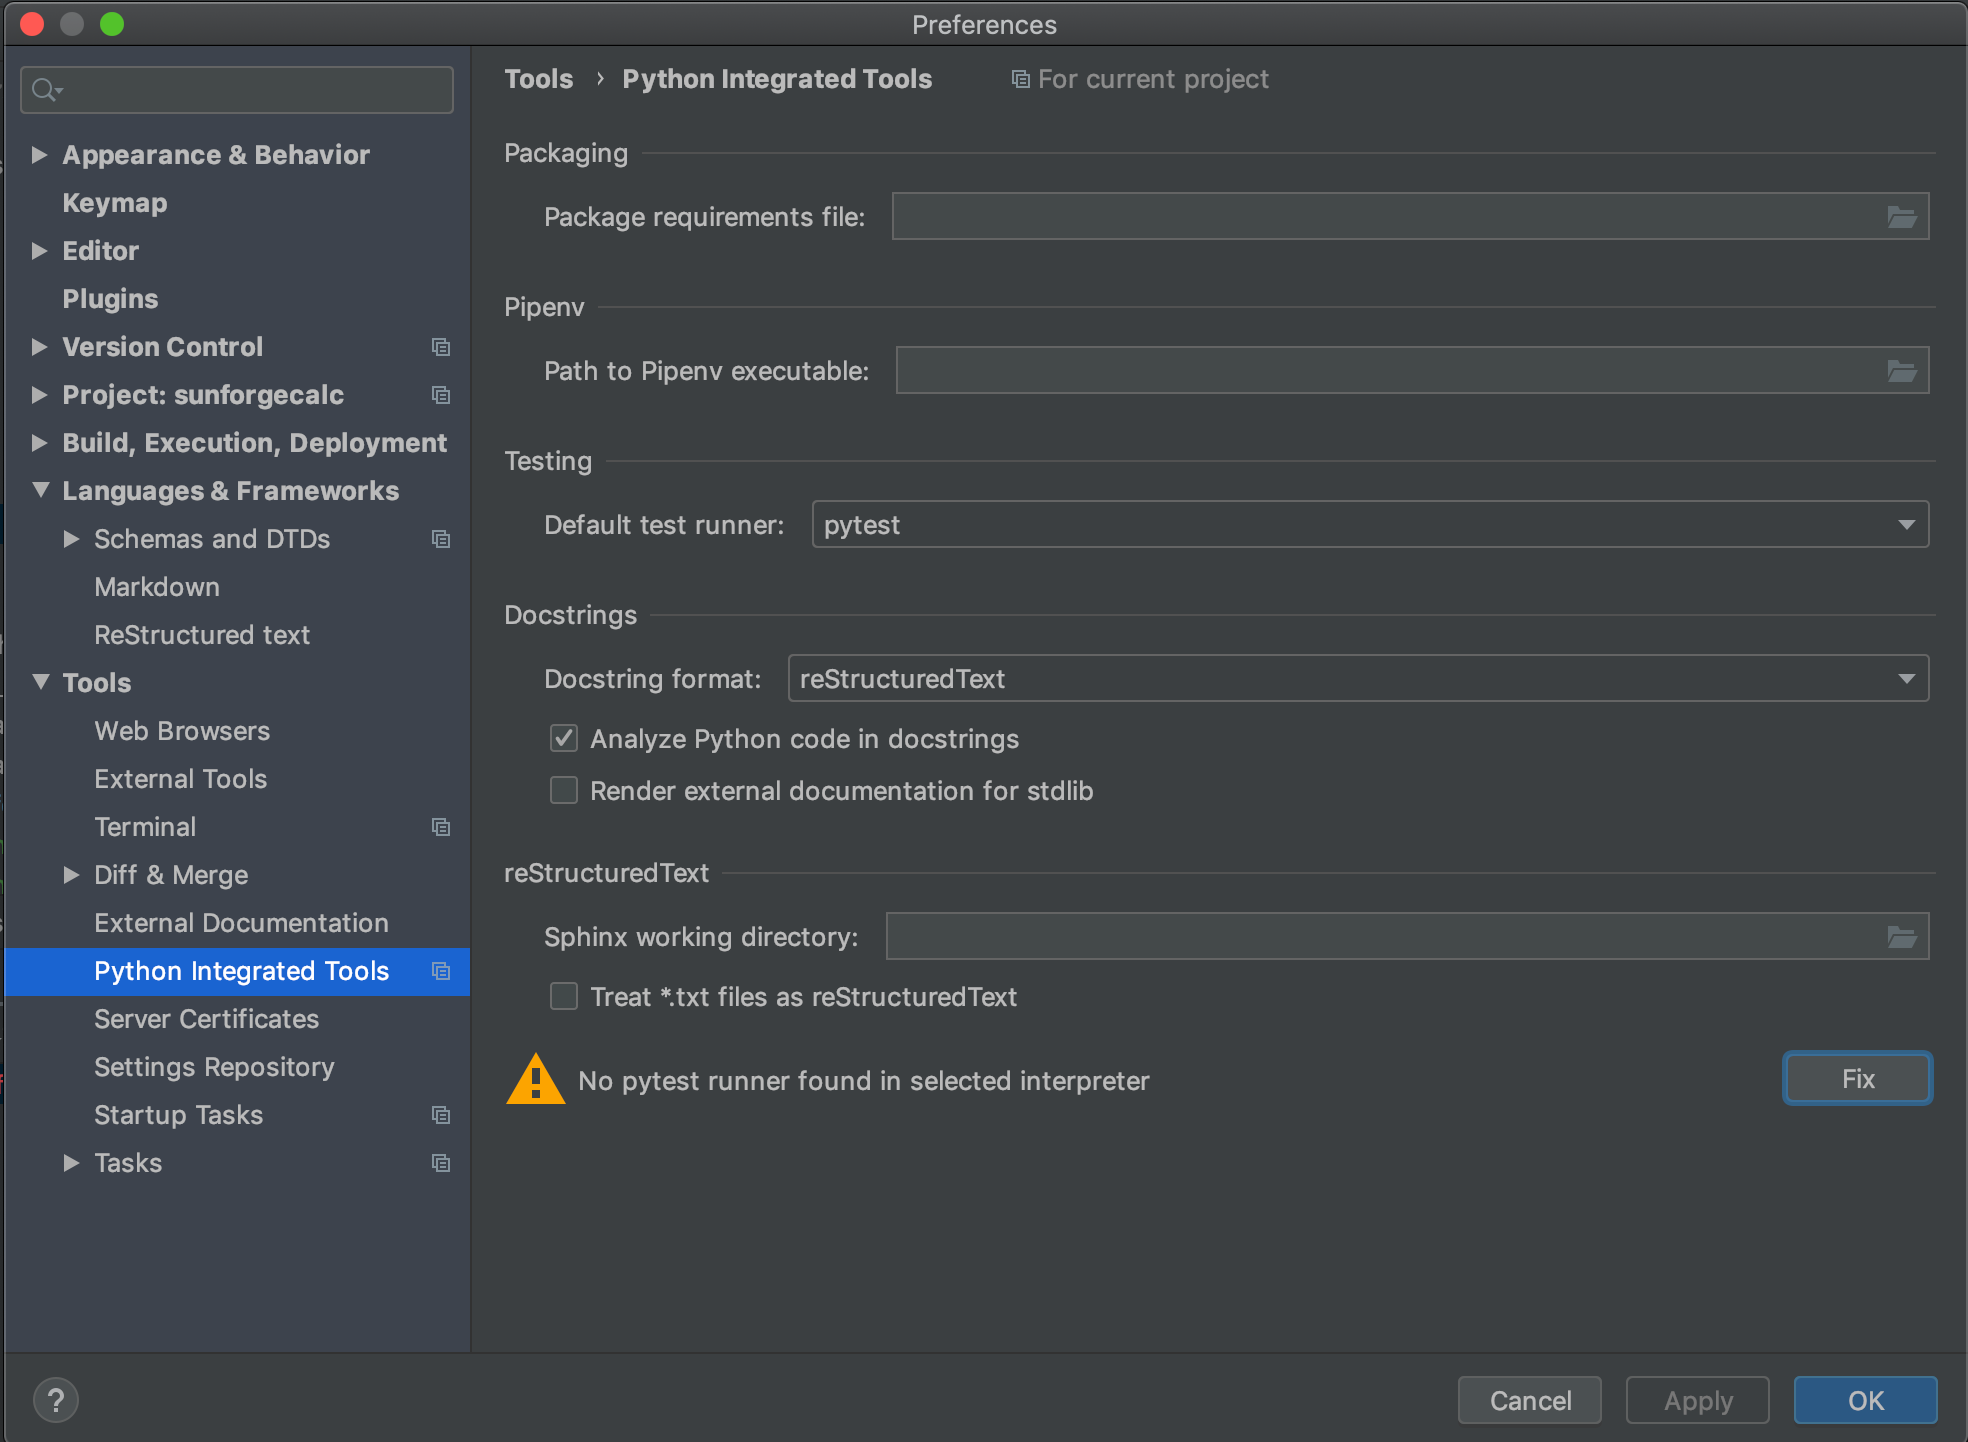The height and width of the screenshot is (1442, 1968).
Task: Open the Pipenv executable file browser
Action: 1901,370
